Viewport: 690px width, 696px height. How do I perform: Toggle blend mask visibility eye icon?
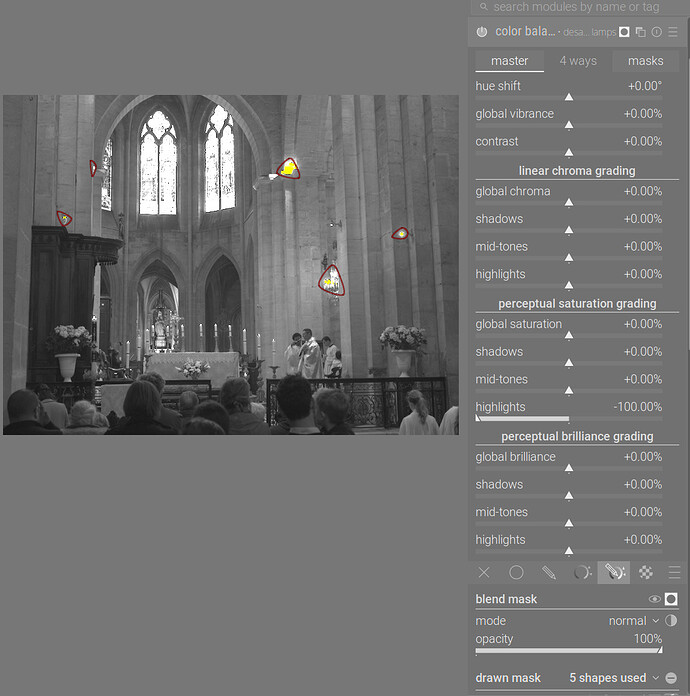(654, 599)
